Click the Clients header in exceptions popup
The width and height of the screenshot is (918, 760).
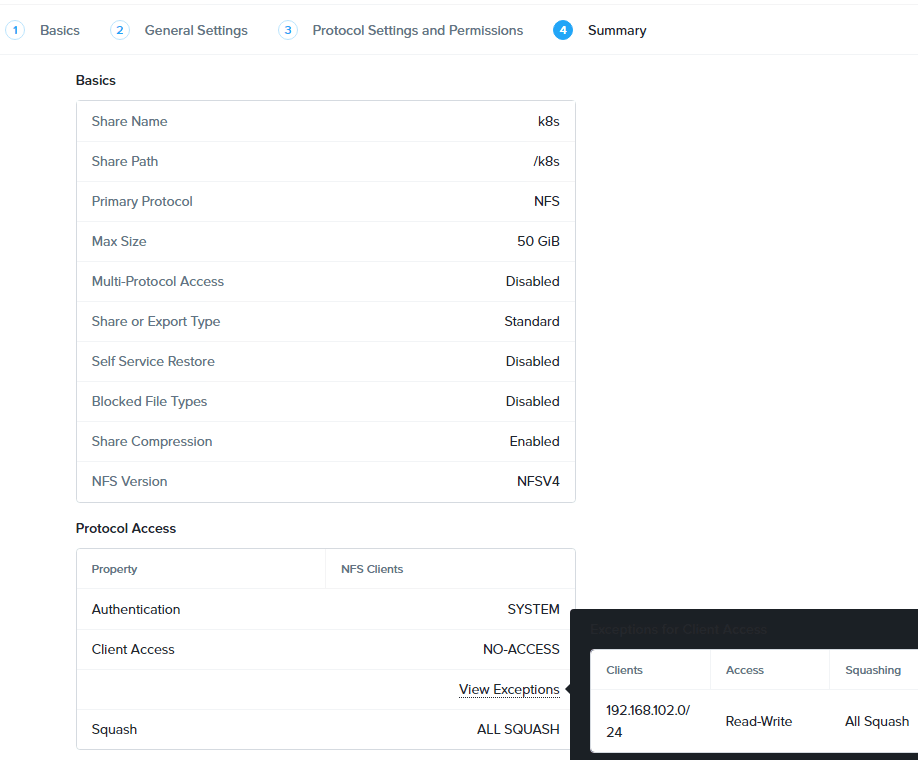(x=625, y=670)
